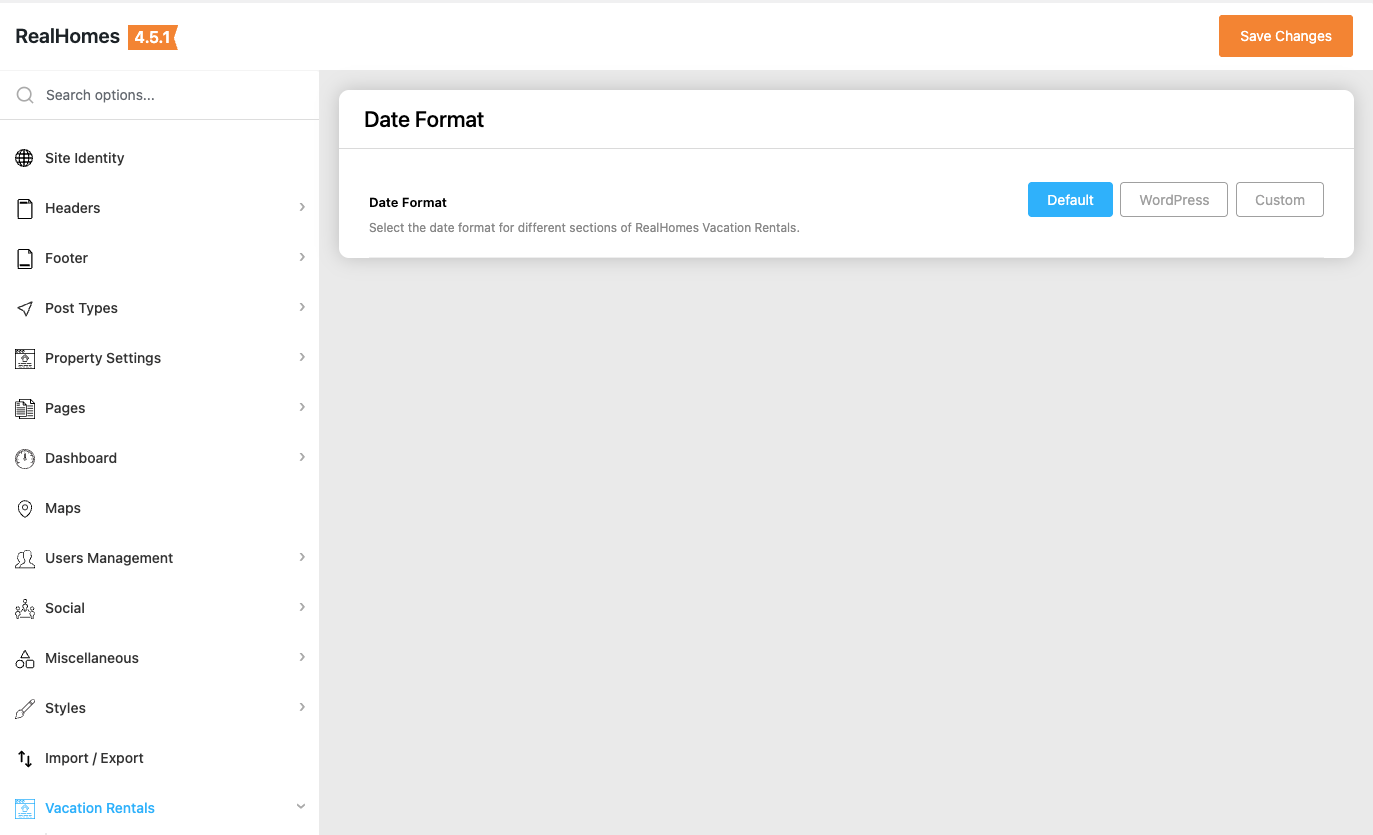Focus the Search options input field
Viewport: 1373px width, 835px height.
(x=170, y=95)
